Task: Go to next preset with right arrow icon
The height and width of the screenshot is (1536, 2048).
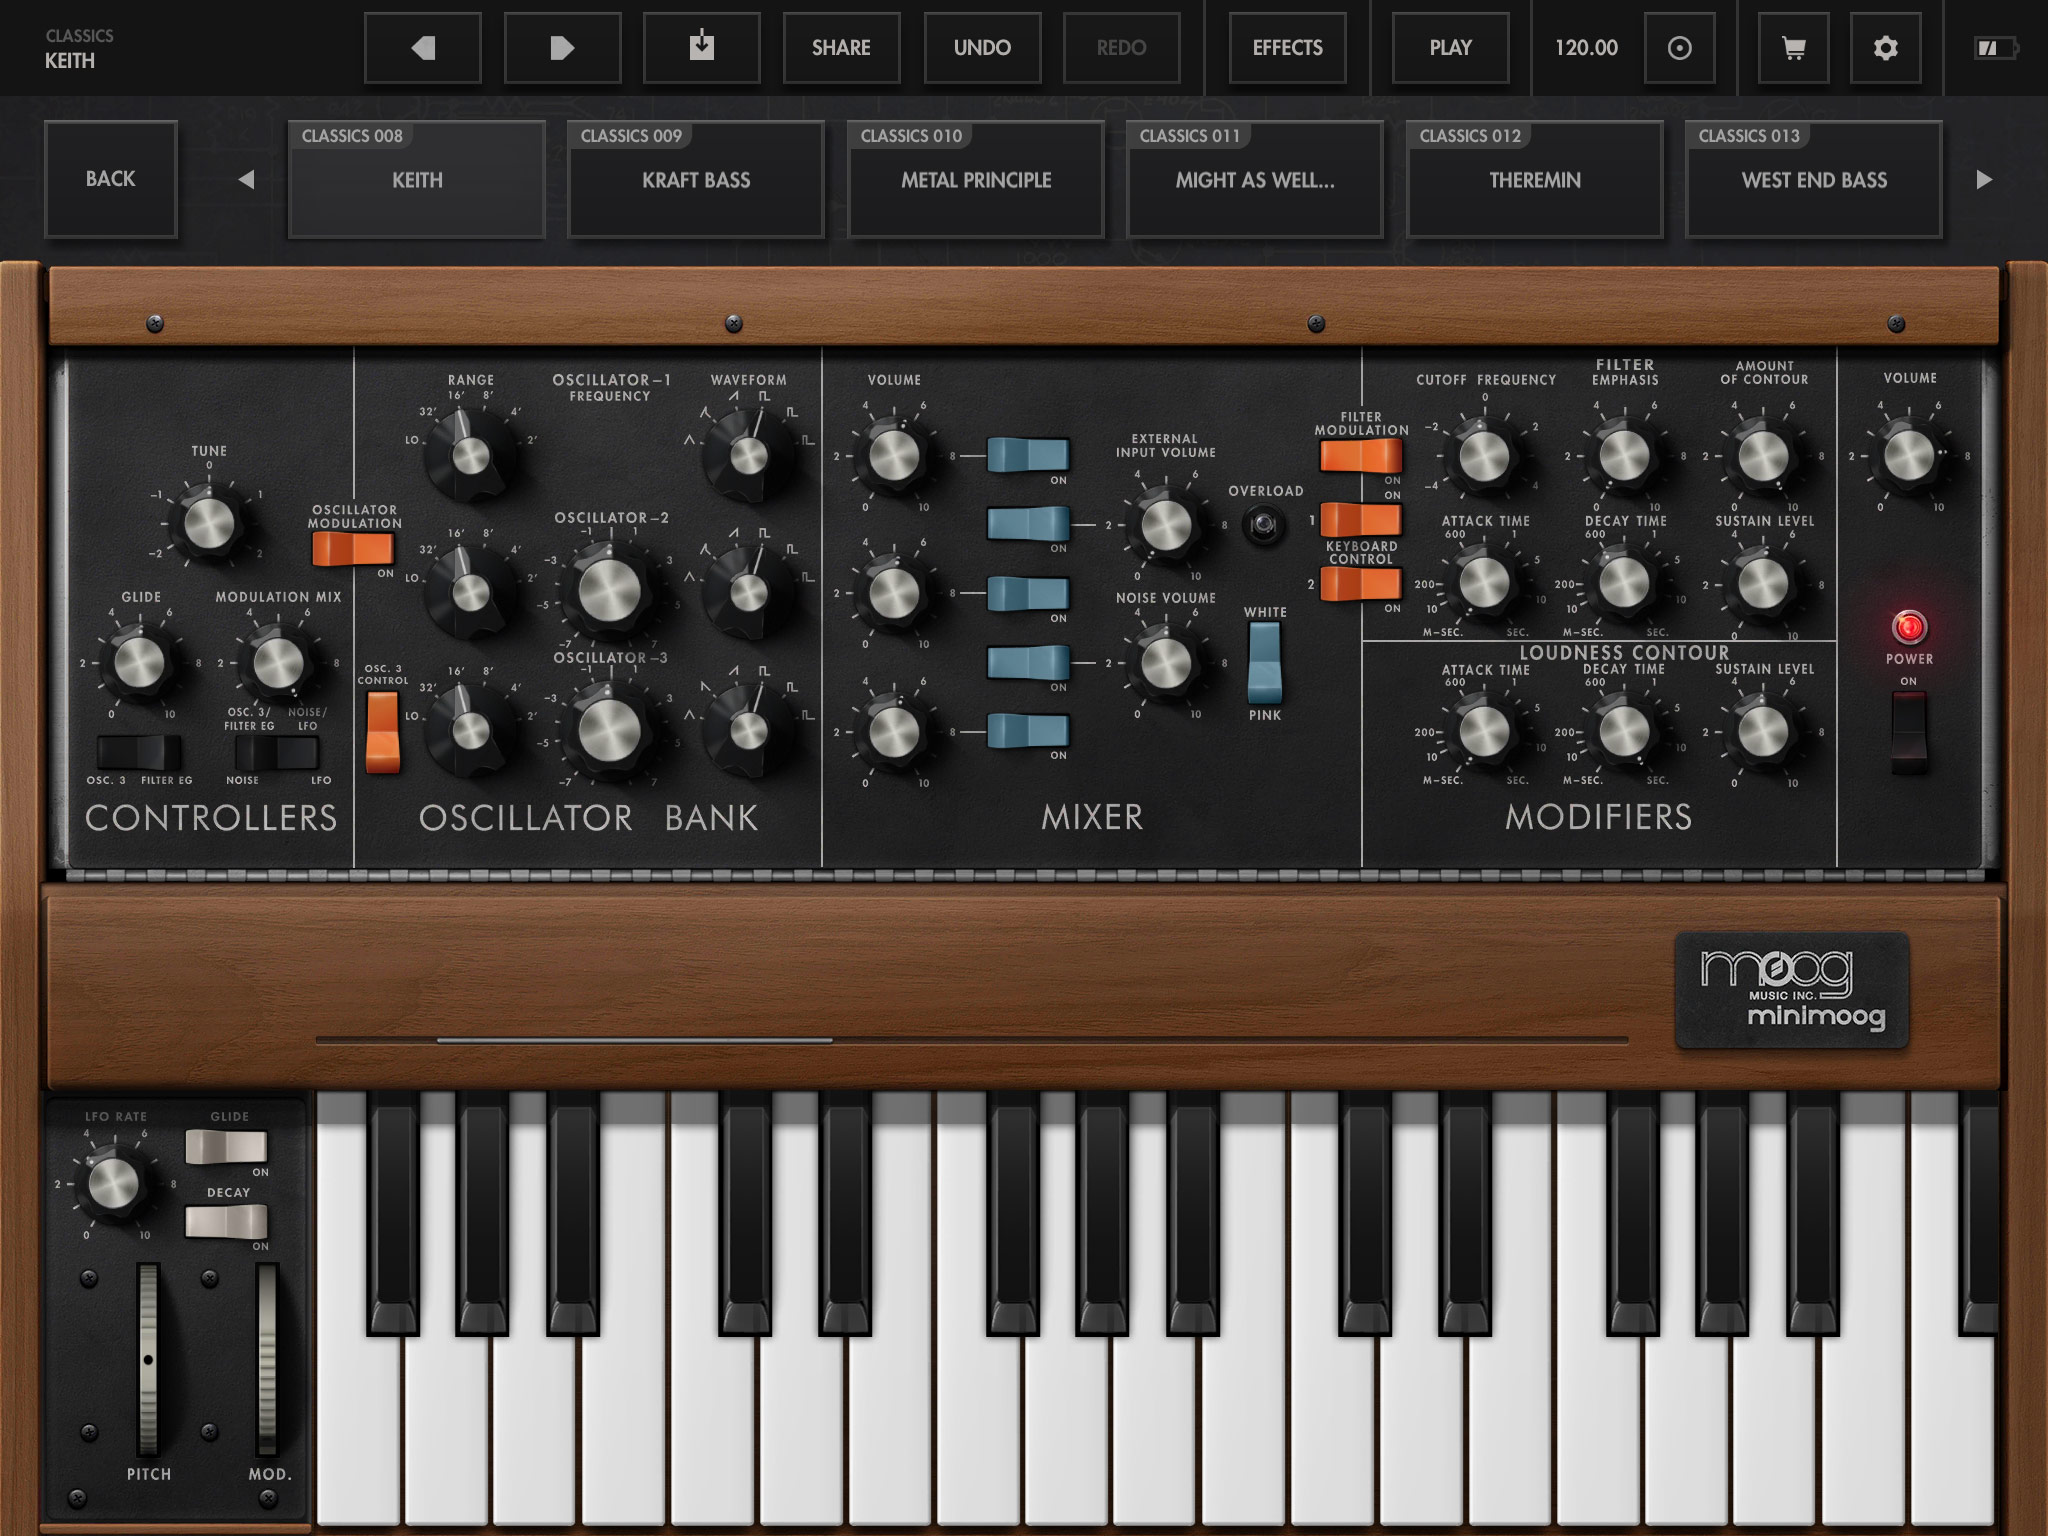Action: 563,47
